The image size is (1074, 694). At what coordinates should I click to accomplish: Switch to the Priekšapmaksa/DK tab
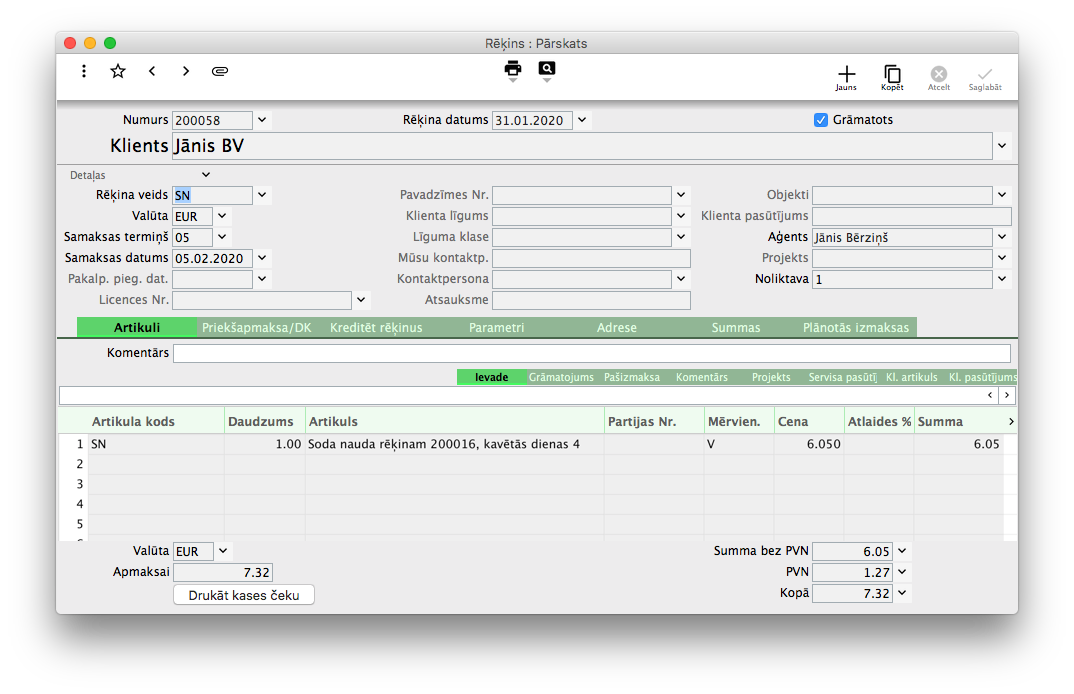256,327
